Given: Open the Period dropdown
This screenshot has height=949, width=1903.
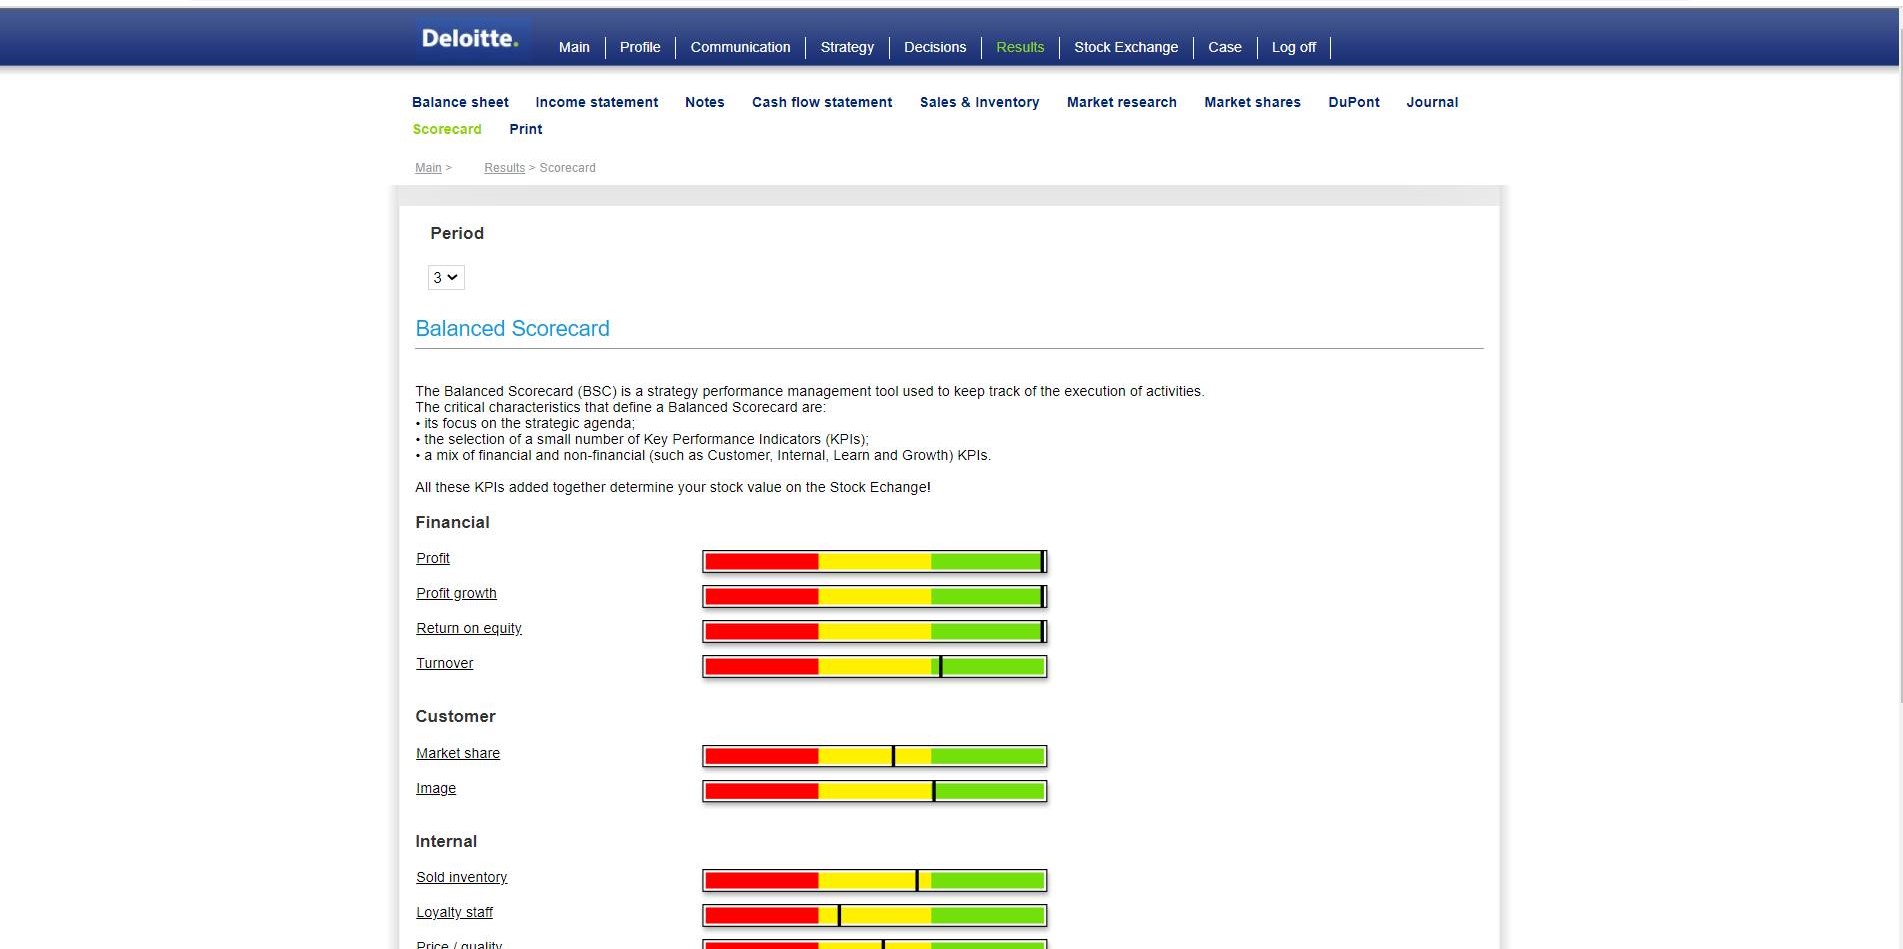Looking at the screenshot, I should (446, 278).
